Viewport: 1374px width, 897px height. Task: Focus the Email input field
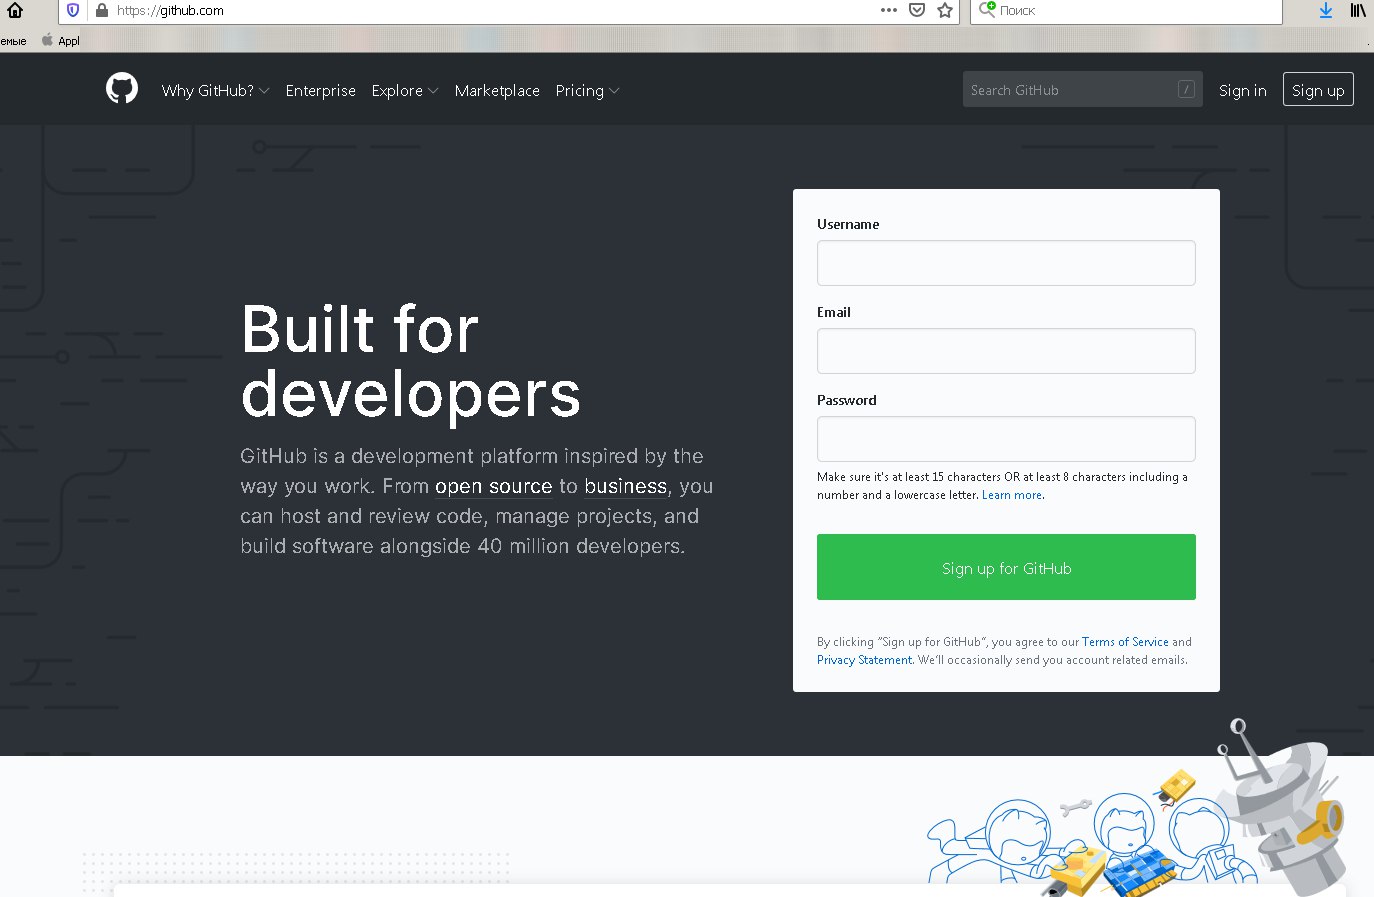(x=1006, y=351)
